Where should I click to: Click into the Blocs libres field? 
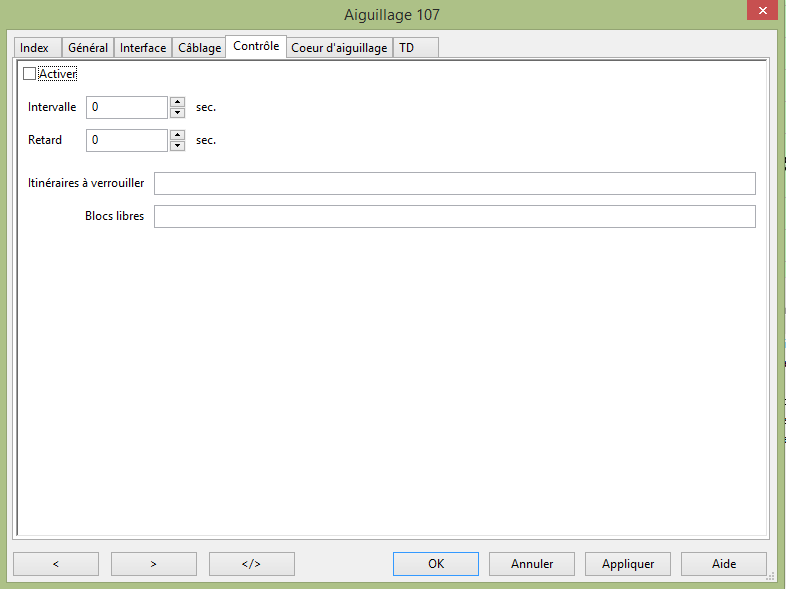(x=454, y=217)
